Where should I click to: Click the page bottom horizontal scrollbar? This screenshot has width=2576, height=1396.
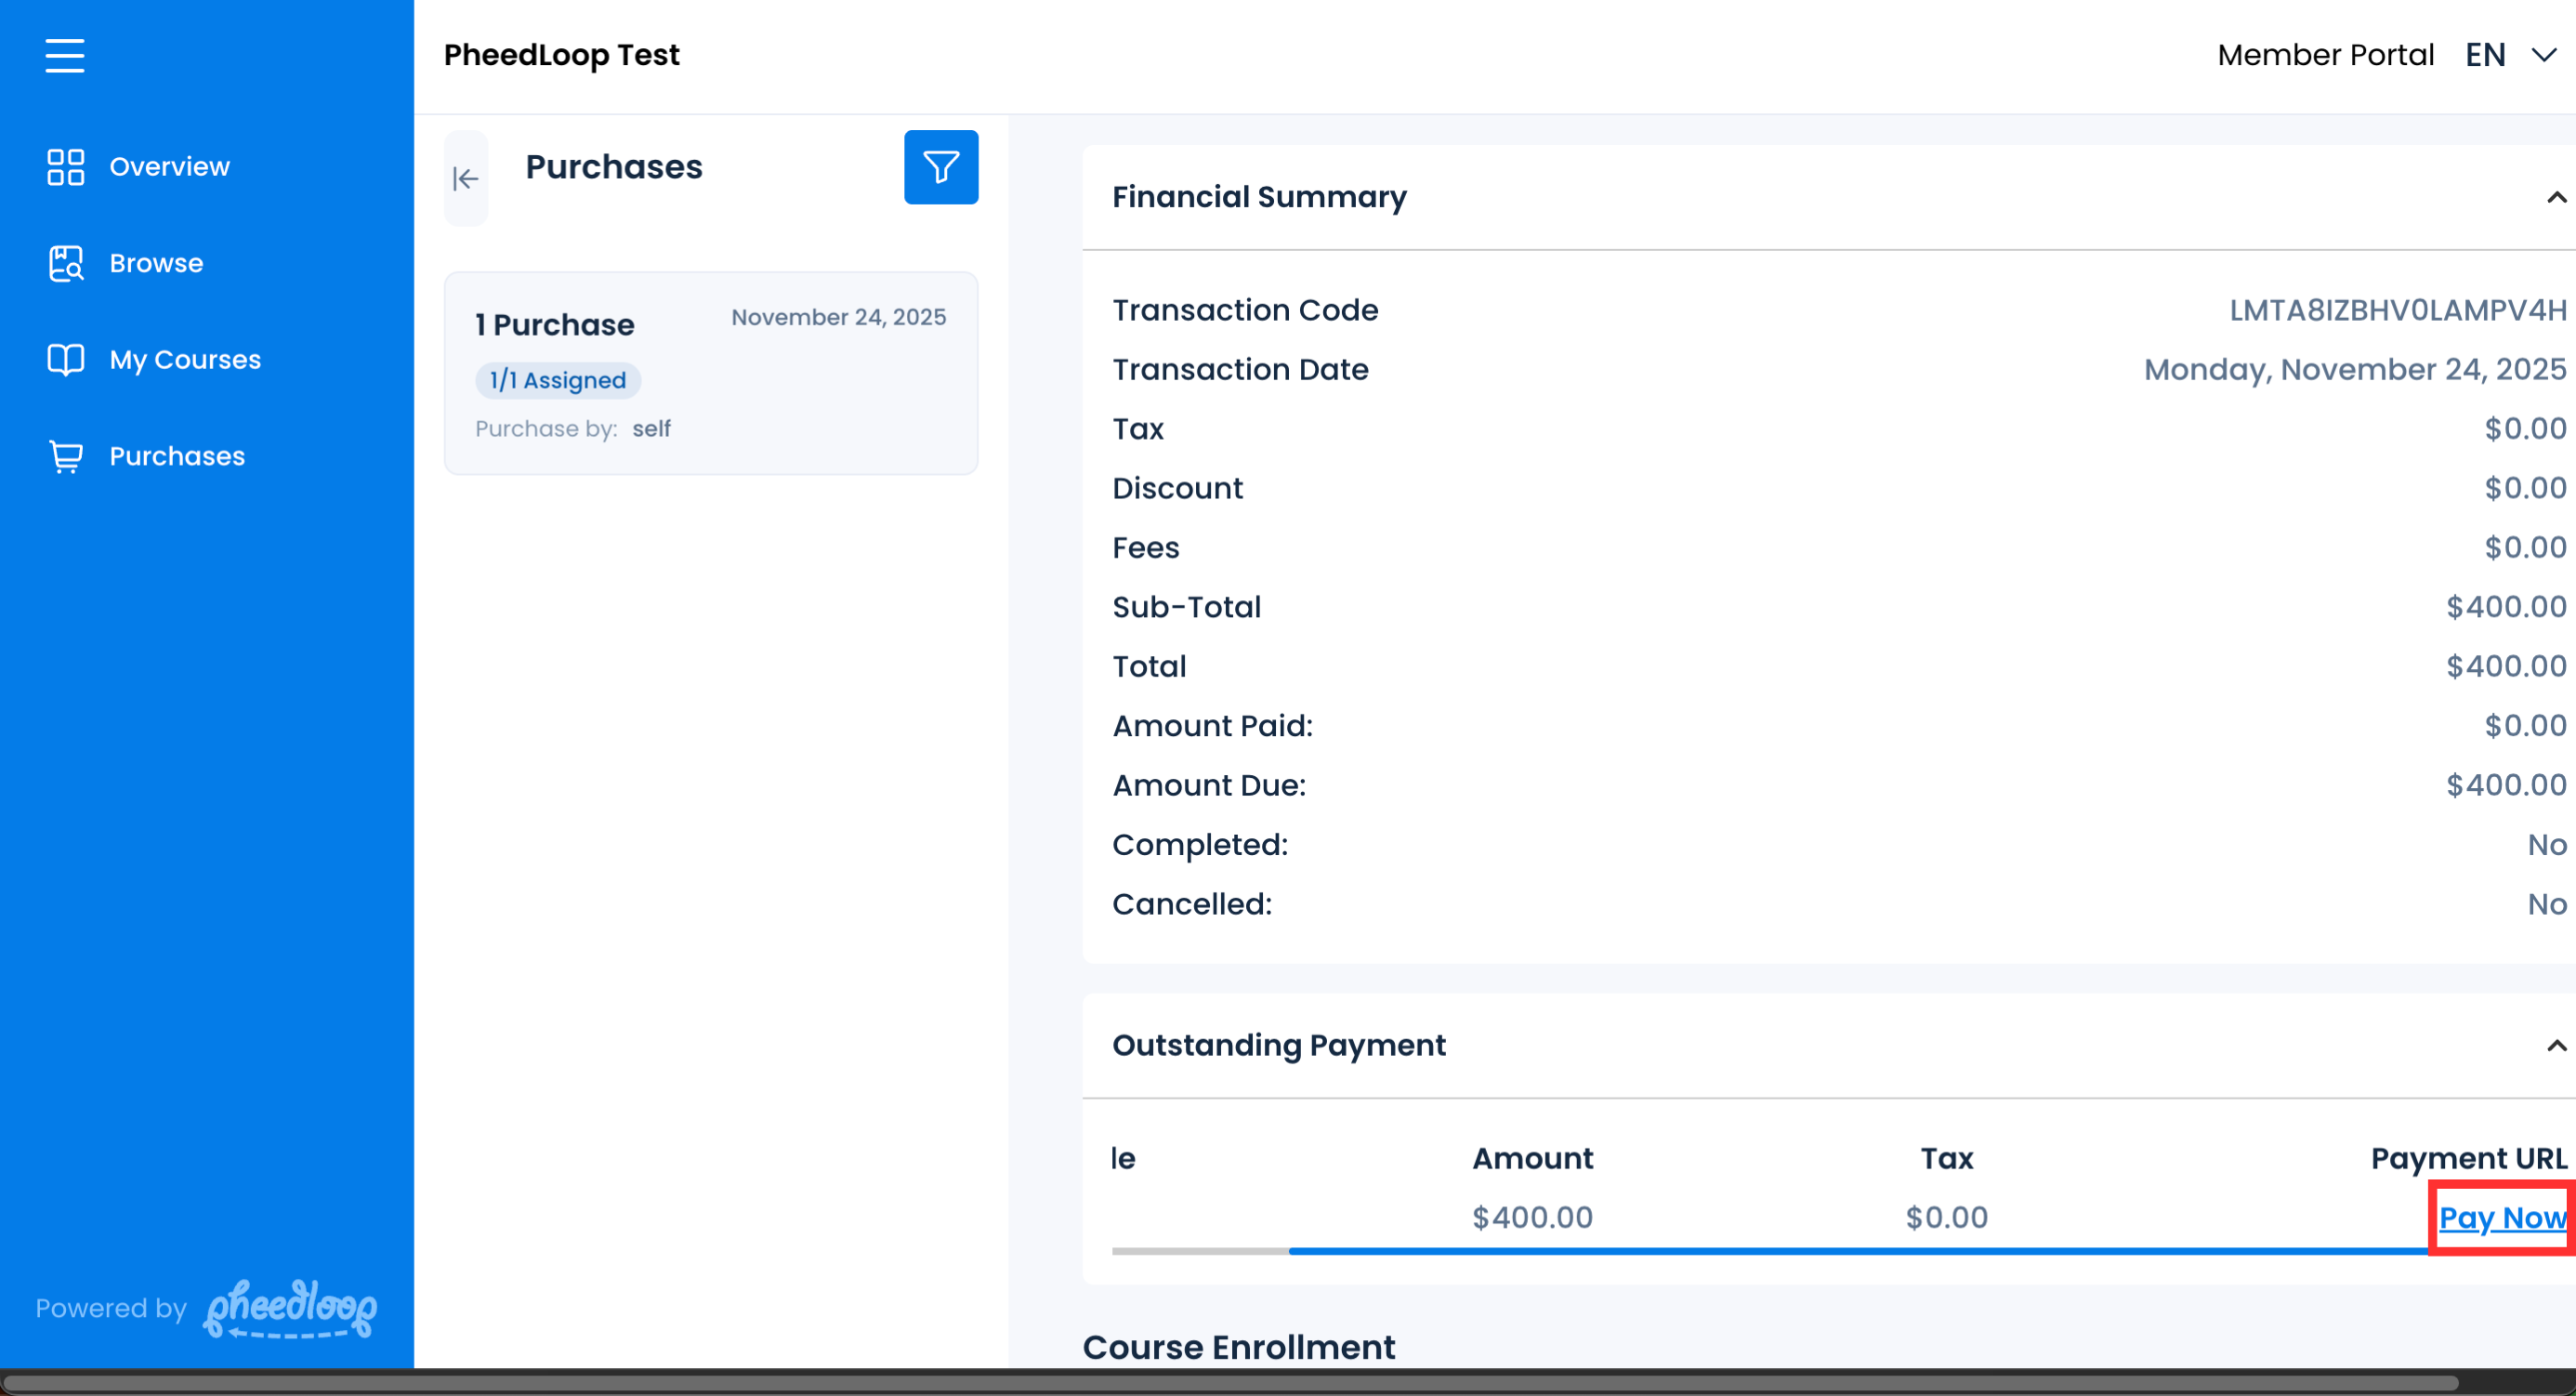1230,1384
